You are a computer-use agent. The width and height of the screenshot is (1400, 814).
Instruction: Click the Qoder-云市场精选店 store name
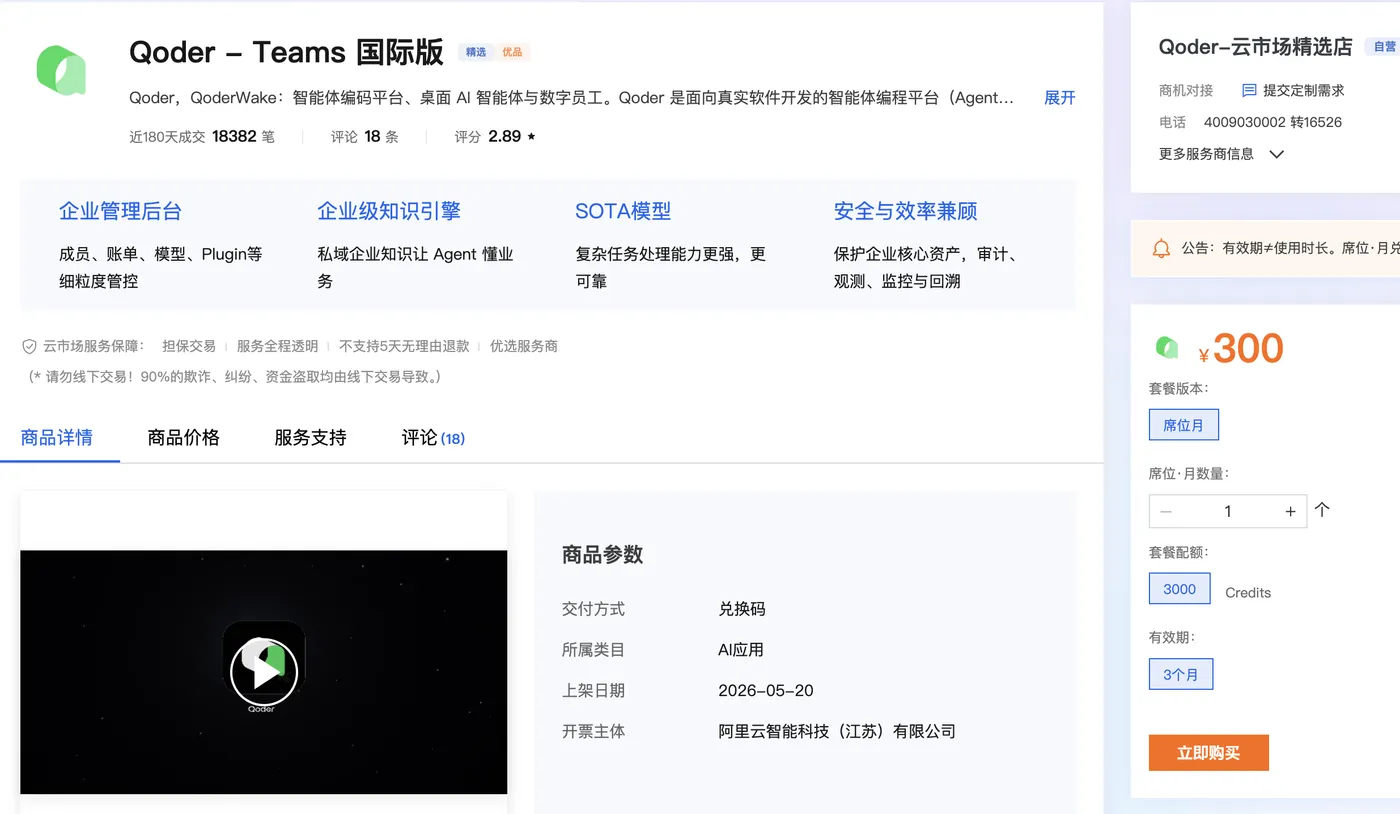tap(1255, 47)
